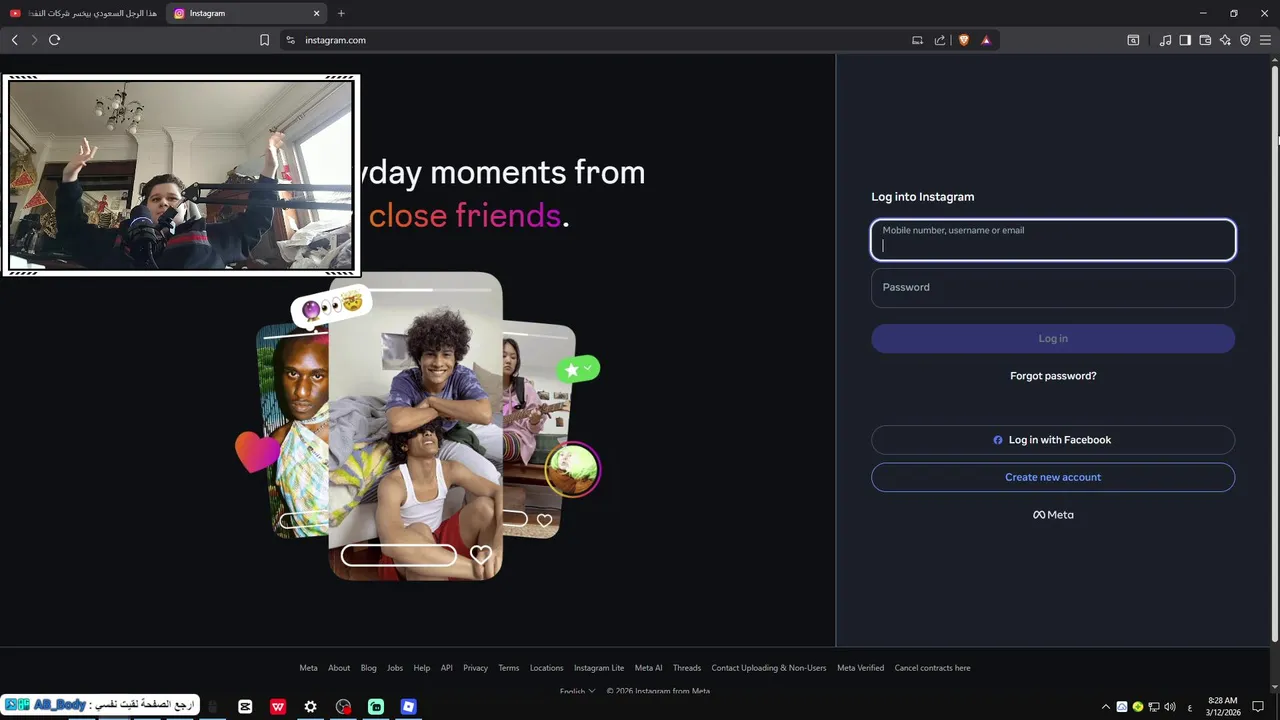Toggle the browser sidebar panel icon

[1185, 40]
